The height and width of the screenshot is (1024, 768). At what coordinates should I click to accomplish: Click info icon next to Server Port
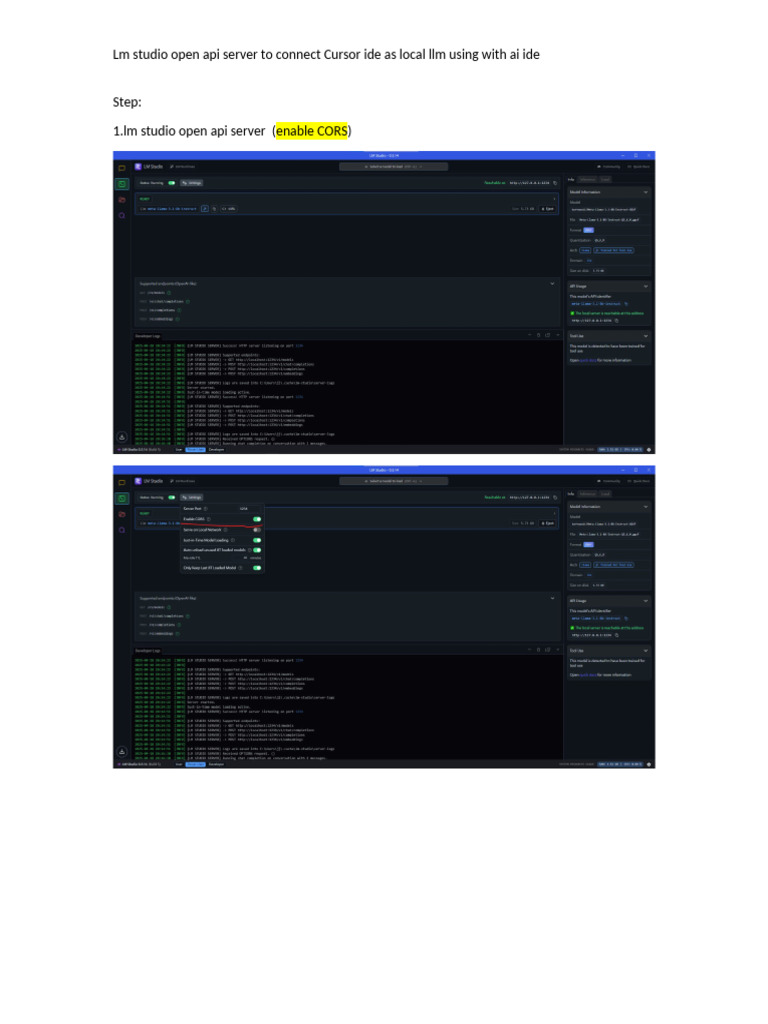tap(206, 509)
